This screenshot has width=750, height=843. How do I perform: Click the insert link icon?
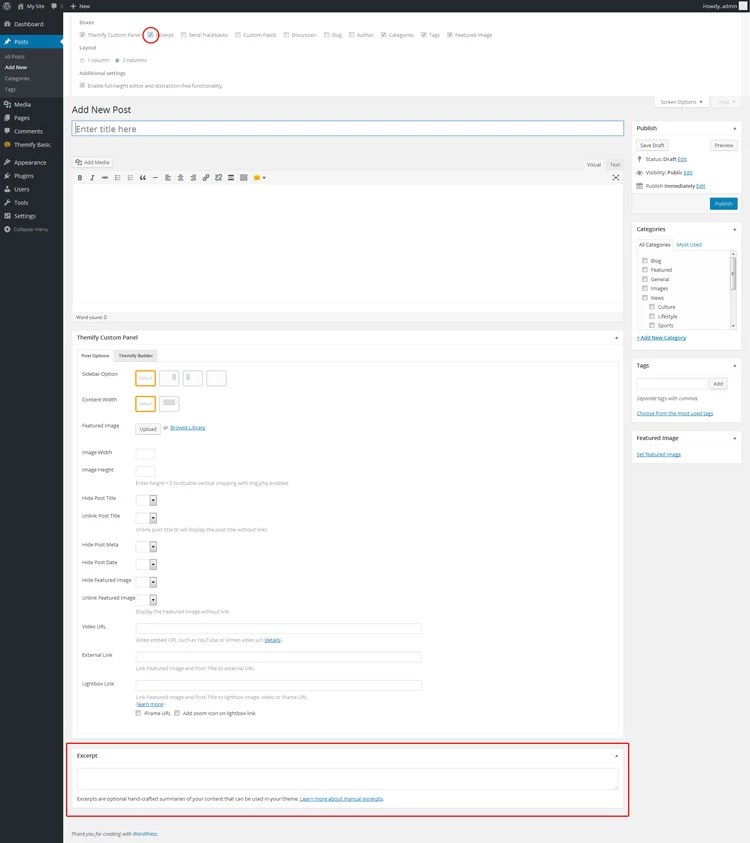(206, 177)
